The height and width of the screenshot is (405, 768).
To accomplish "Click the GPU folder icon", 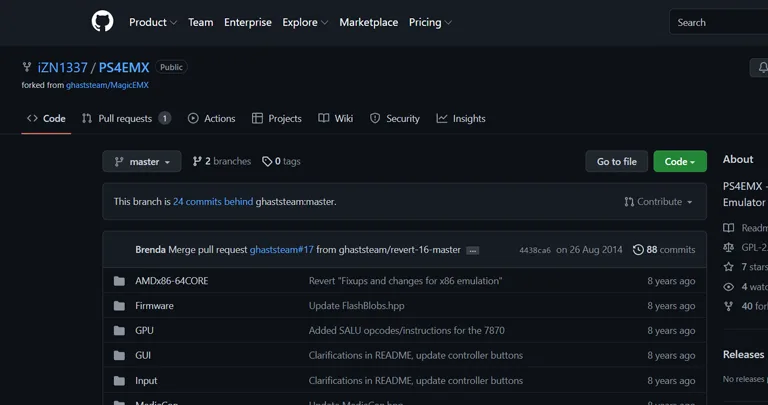I will coord(119,331).
